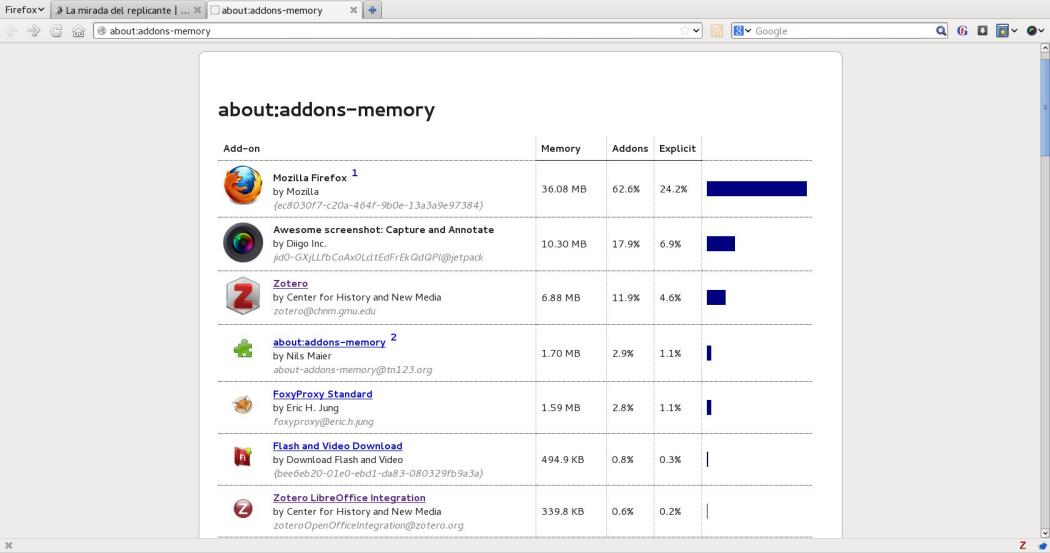1050x553 pixels.
Task: Close the about:addons-memory tab
Action: click(x=354, y=10)
